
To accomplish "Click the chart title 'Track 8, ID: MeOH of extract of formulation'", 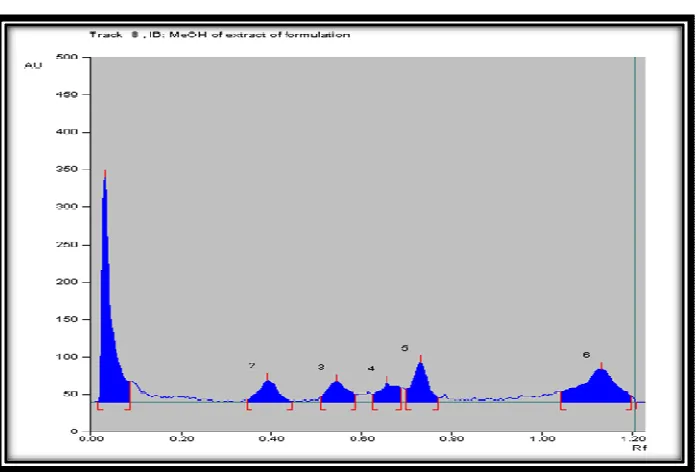I will pyautogui.click(x=219, y=35).
